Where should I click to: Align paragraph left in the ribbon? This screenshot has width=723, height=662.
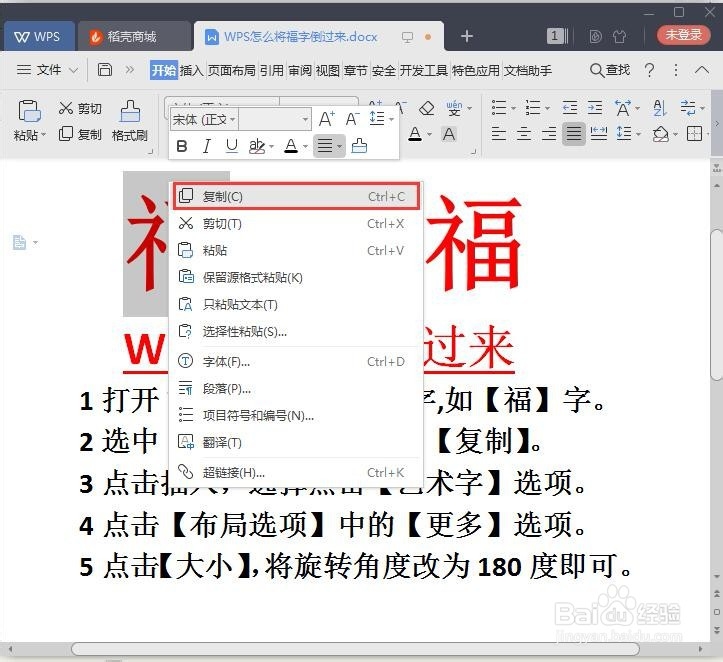click(498, 134)
